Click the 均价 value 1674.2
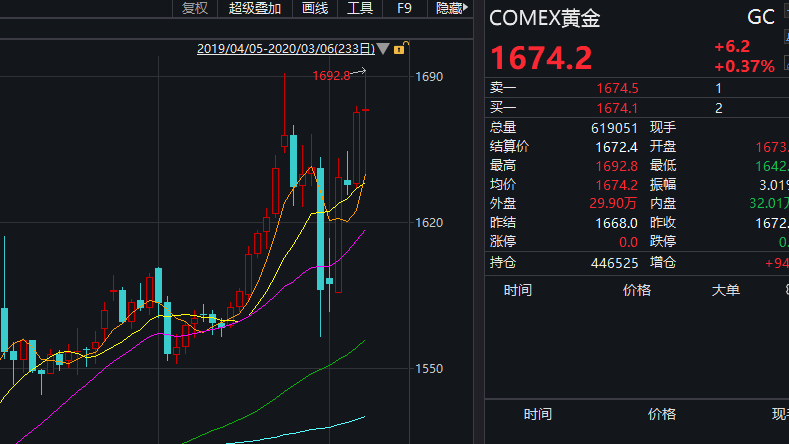The width and height of the screenshot is (789, 444). (616, 185)
